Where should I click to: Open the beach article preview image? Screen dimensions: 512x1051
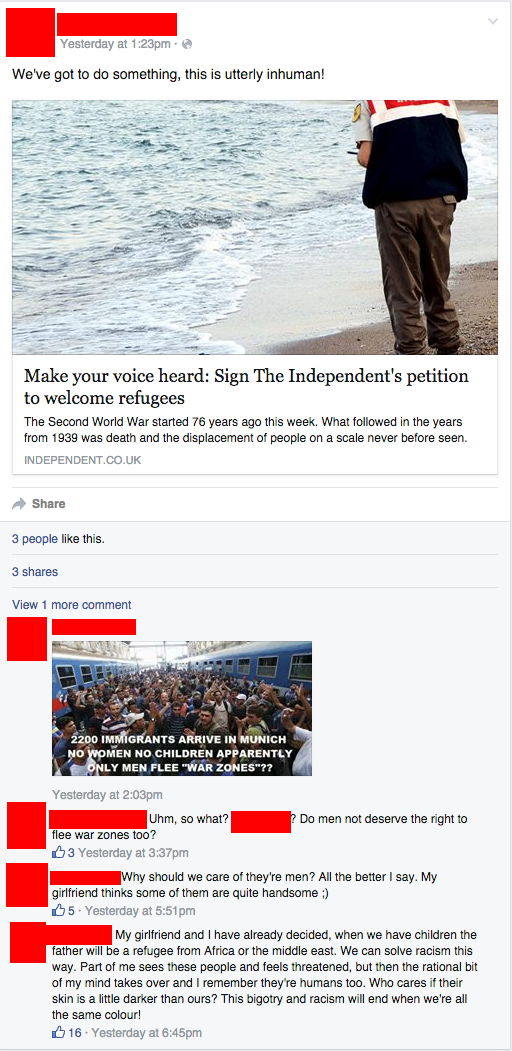click(x=255, y=227)
